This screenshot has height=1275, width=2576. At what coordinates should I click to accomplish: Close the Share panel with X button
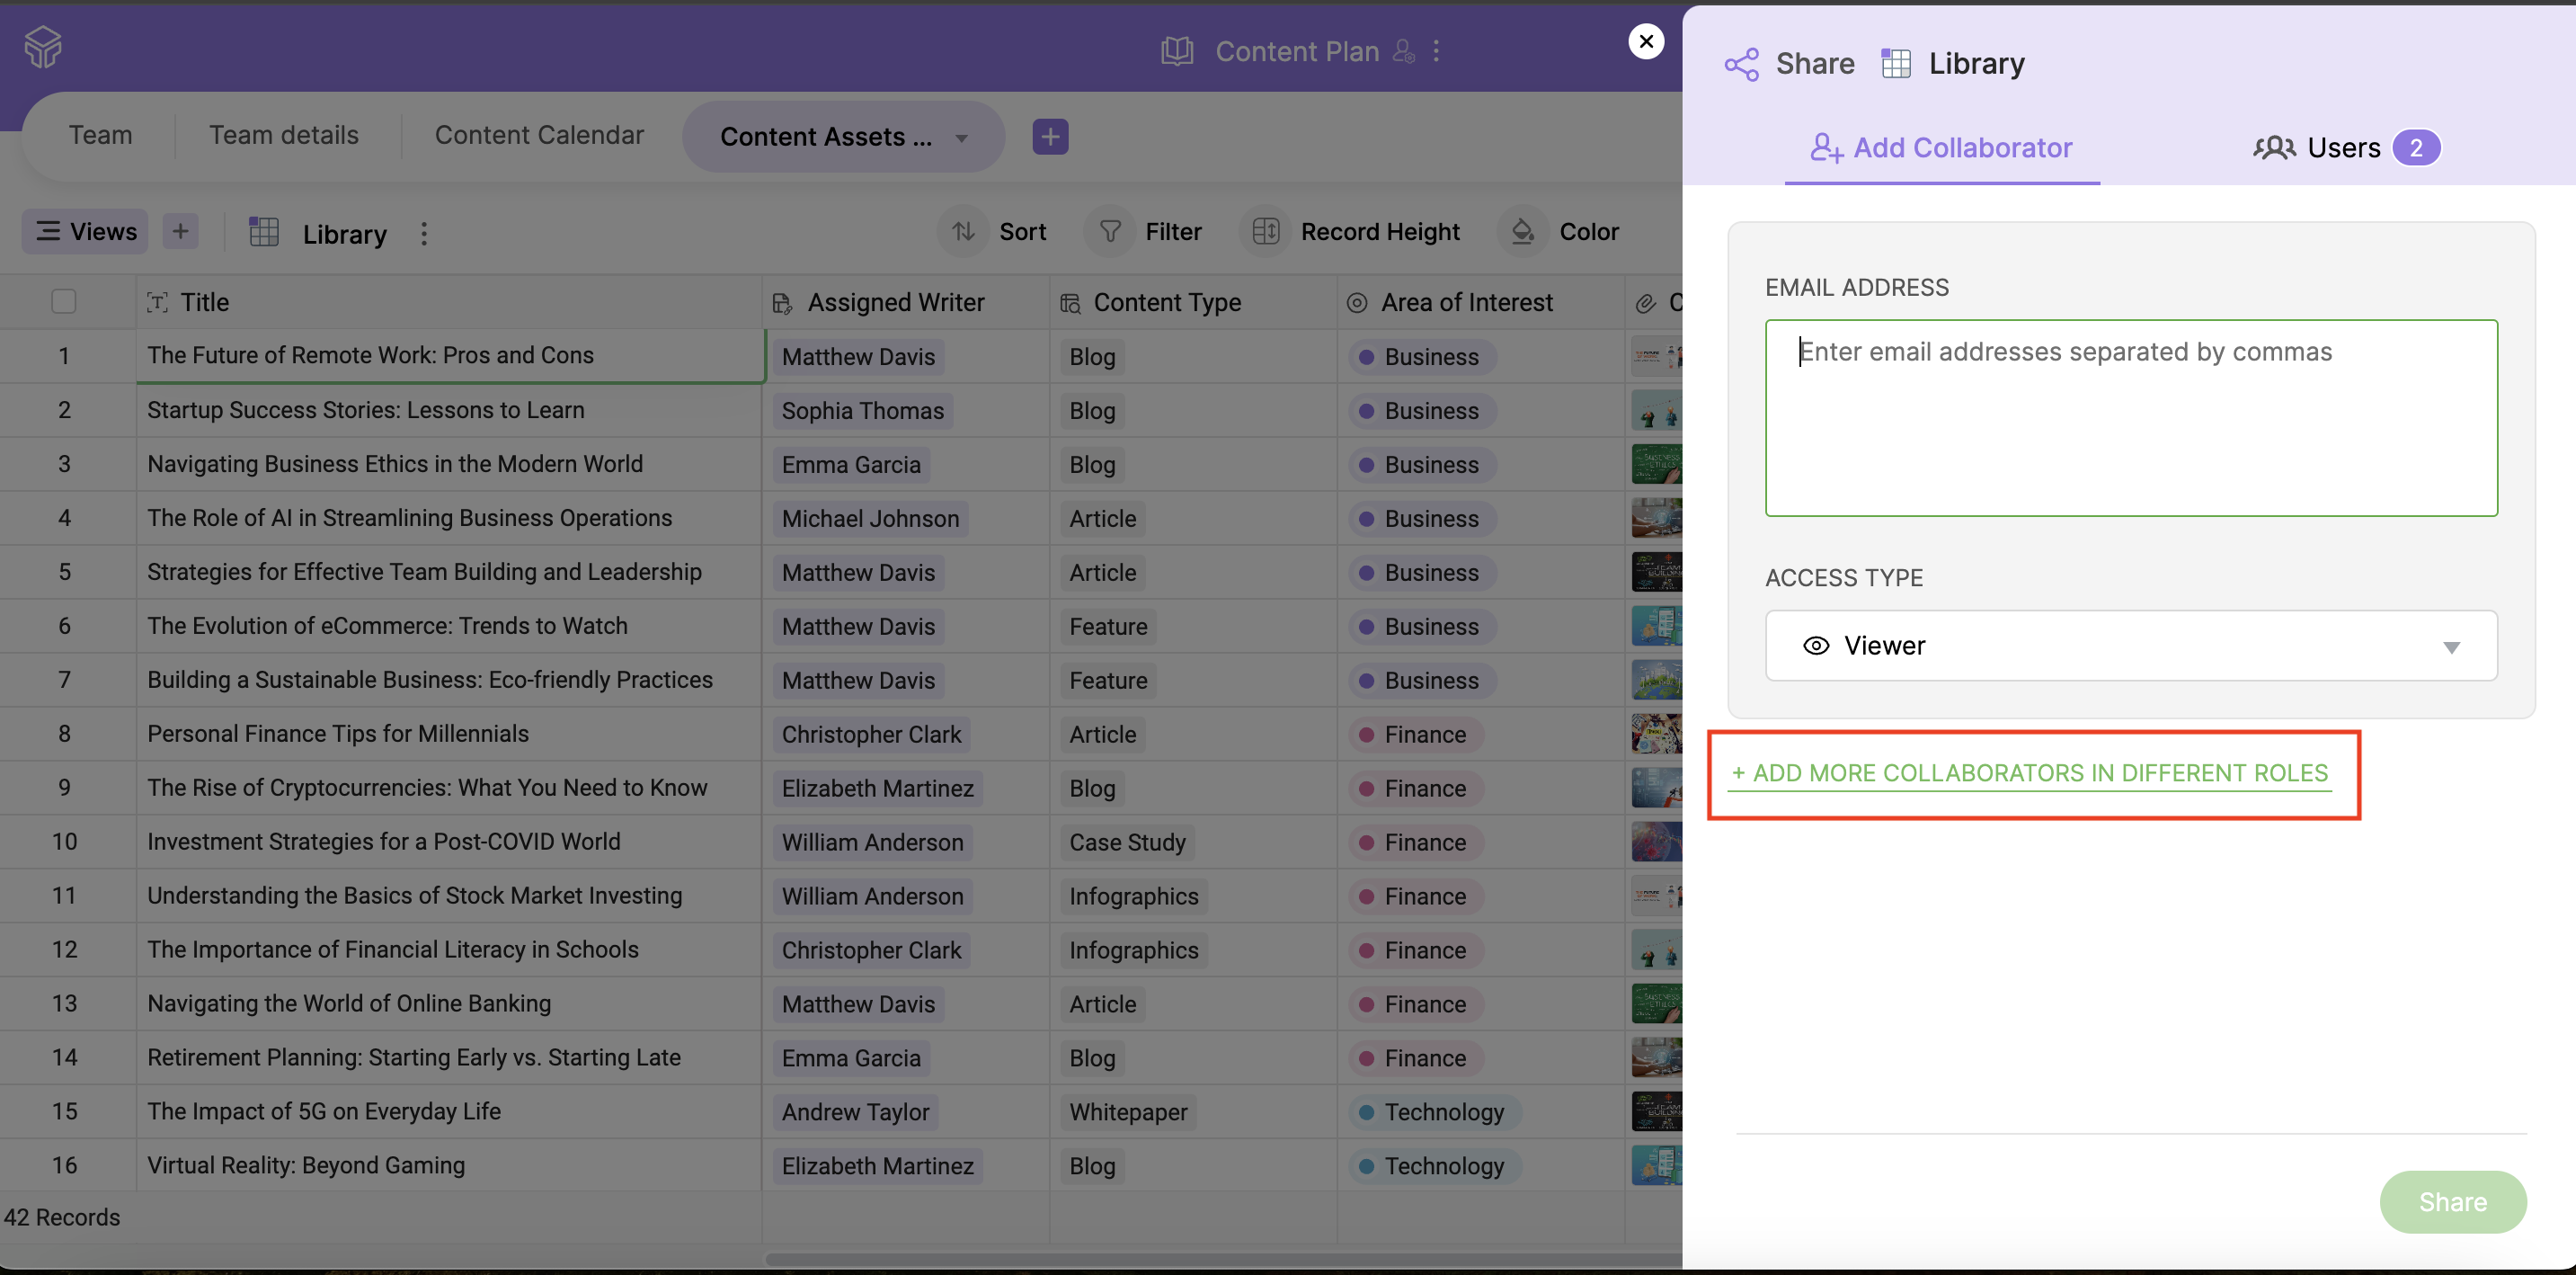(x=1646, y=42)
